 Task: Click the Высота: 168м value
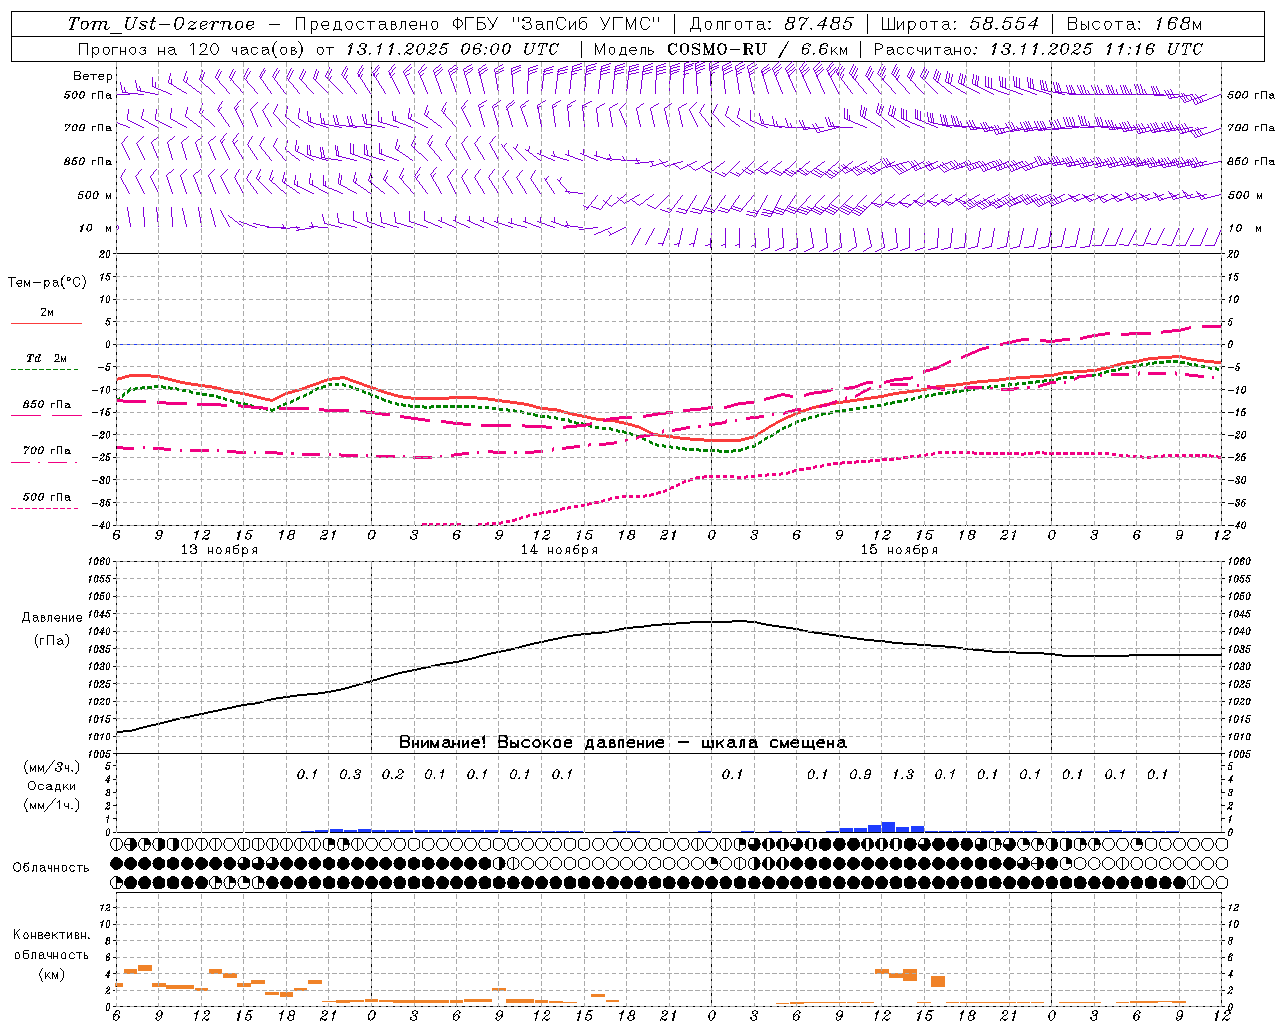pos(1134,24)
